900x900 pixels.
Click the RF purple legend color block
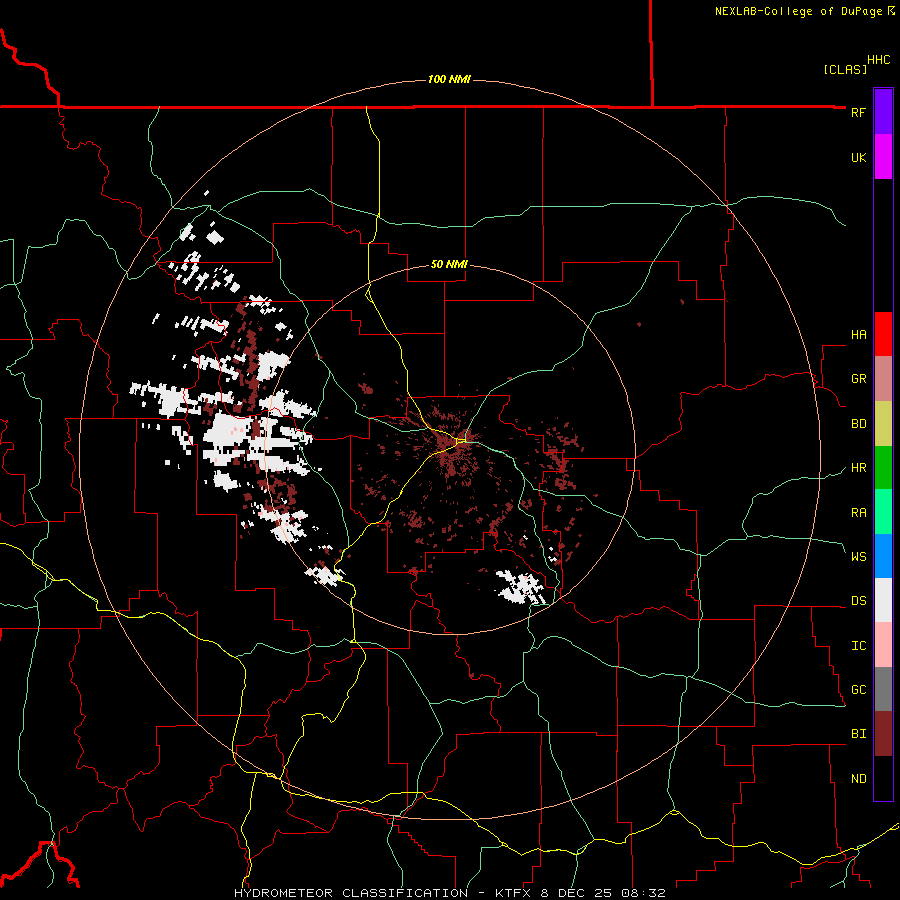pyautogui.click(x=883, y=112)
